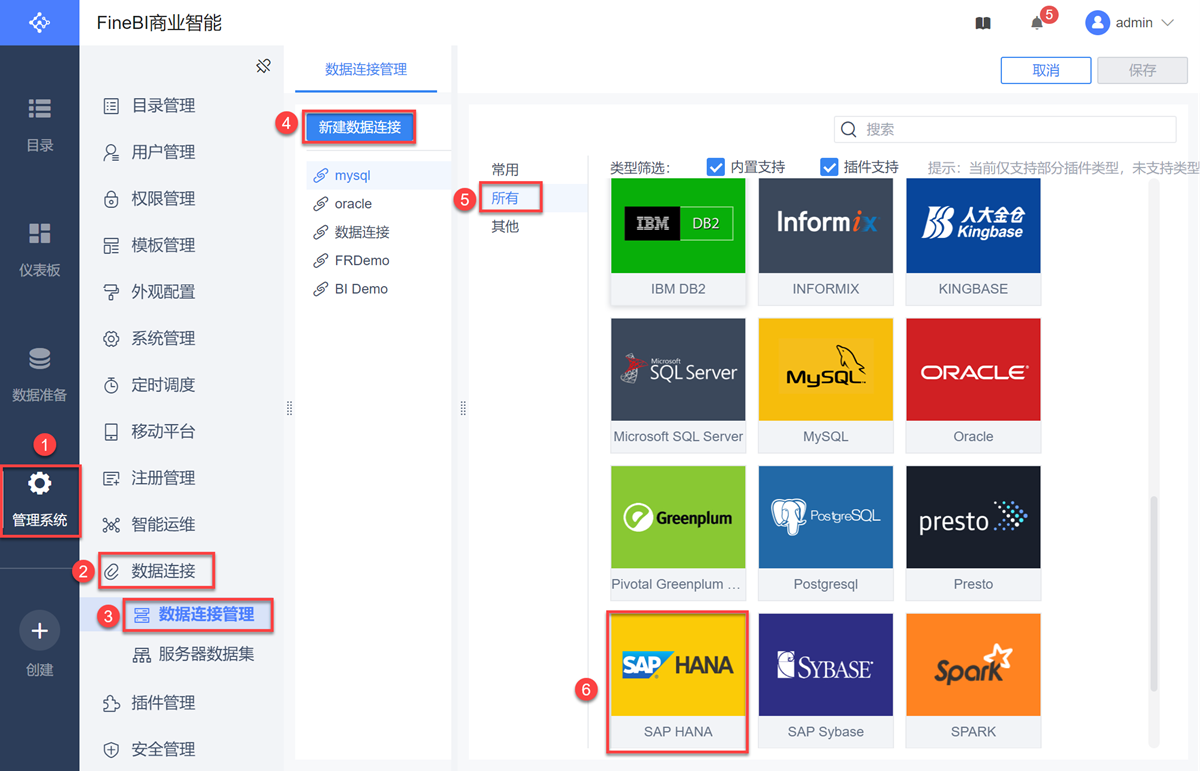
Task: Choose the MySQL database tile
Action: click(x=826, y=385)
